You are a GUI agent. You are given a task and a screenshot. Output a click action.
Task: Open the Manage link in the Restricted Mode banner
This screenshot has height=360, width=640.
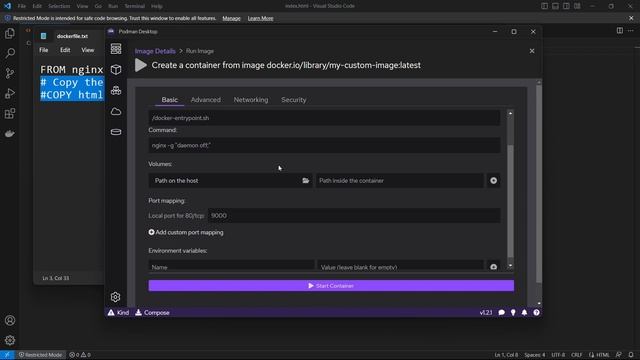coord(231,18)
